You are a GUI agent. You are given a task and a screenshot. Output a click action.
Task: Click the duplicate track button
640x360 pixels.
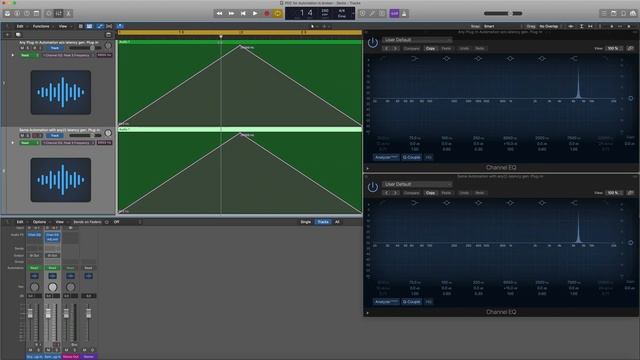tap(18, 35)
